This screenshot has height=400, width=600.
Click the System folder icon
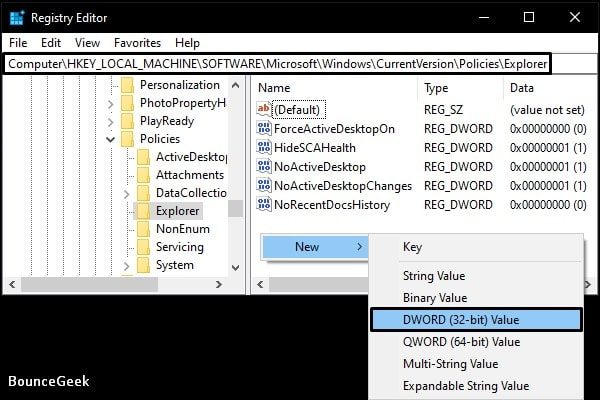pos(143,265)
